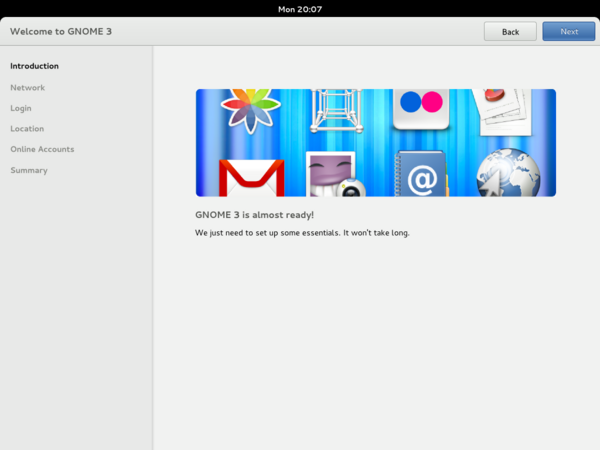Click the purple smiley webcam icon

click(336, 174)
